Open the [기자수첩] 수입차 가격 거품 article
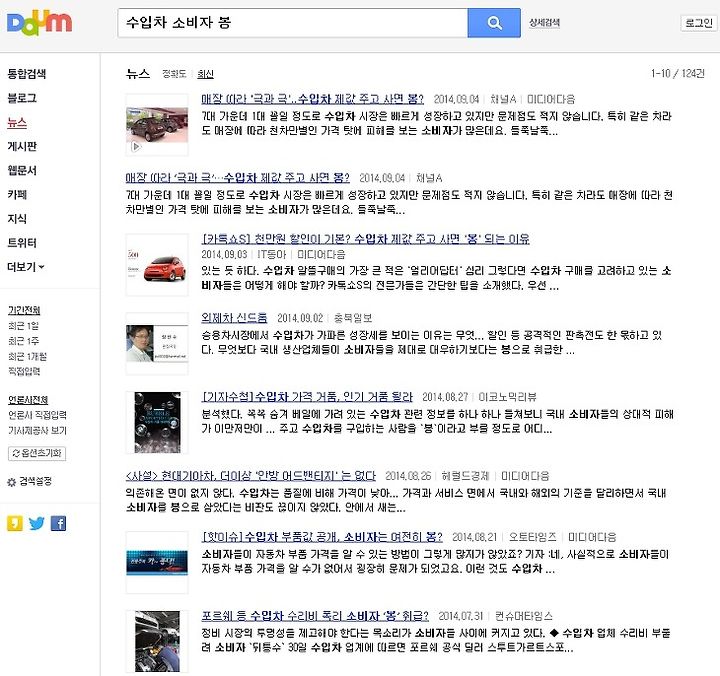This screenshot has height=676, width=720. coord(307,397)
